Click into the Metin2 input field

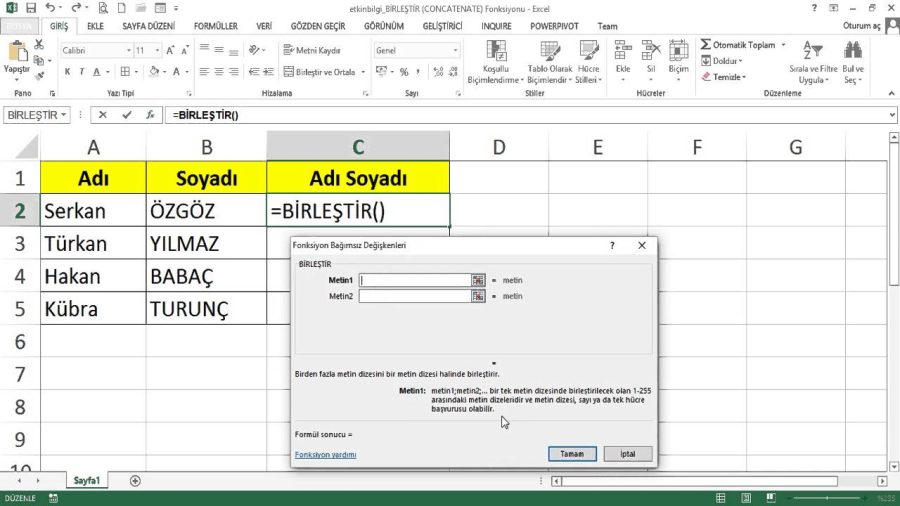414,296
